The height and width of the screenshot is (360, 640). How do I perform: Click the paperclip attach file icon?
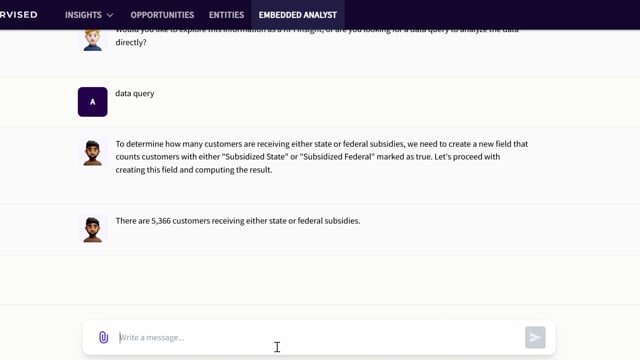(x=104, y=337)
